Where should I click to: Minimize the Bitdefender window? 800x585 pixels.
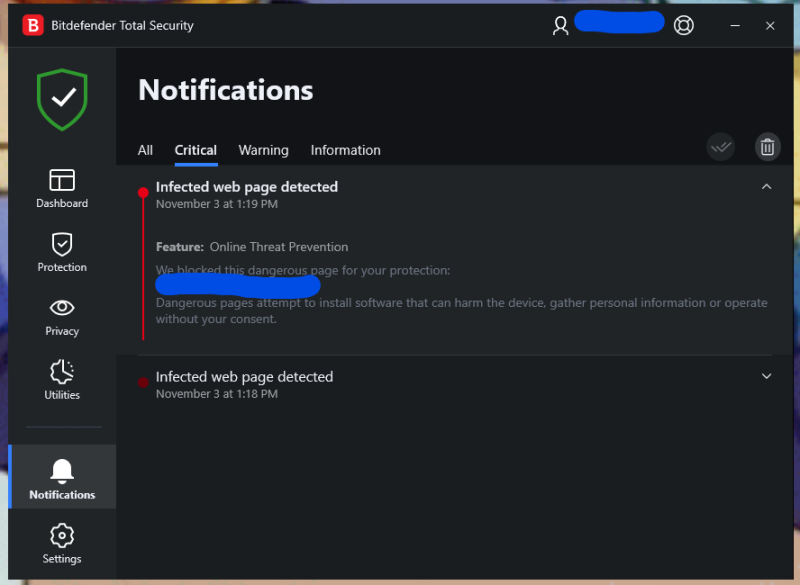point(735,26)
